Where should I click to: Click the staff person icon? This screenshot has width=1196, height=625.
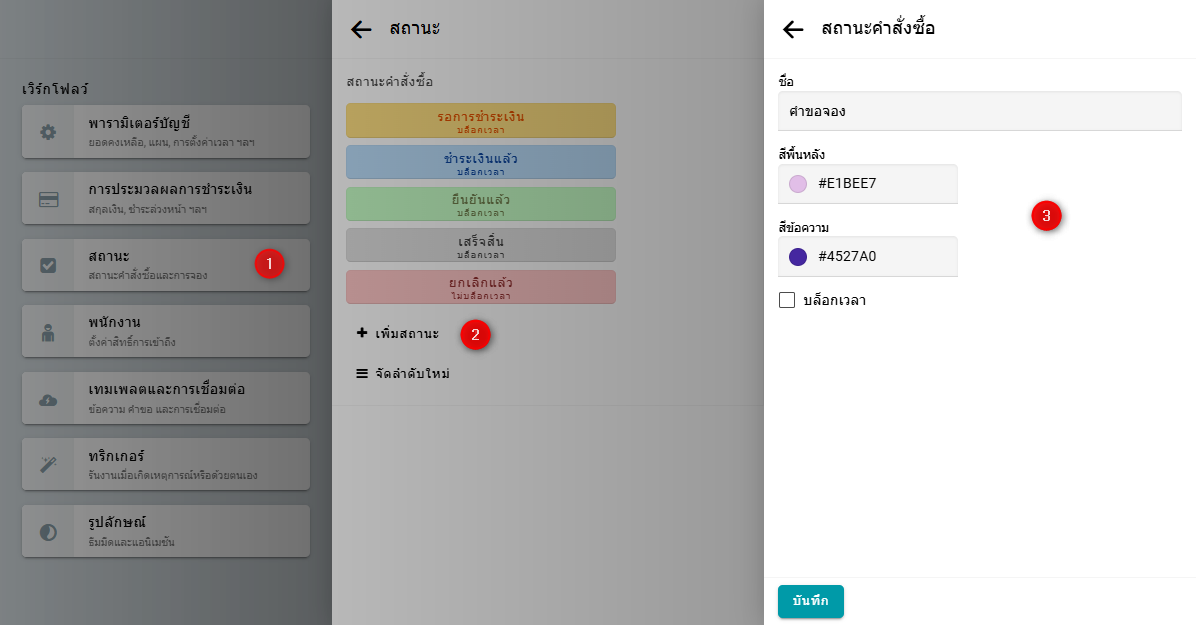48,332
